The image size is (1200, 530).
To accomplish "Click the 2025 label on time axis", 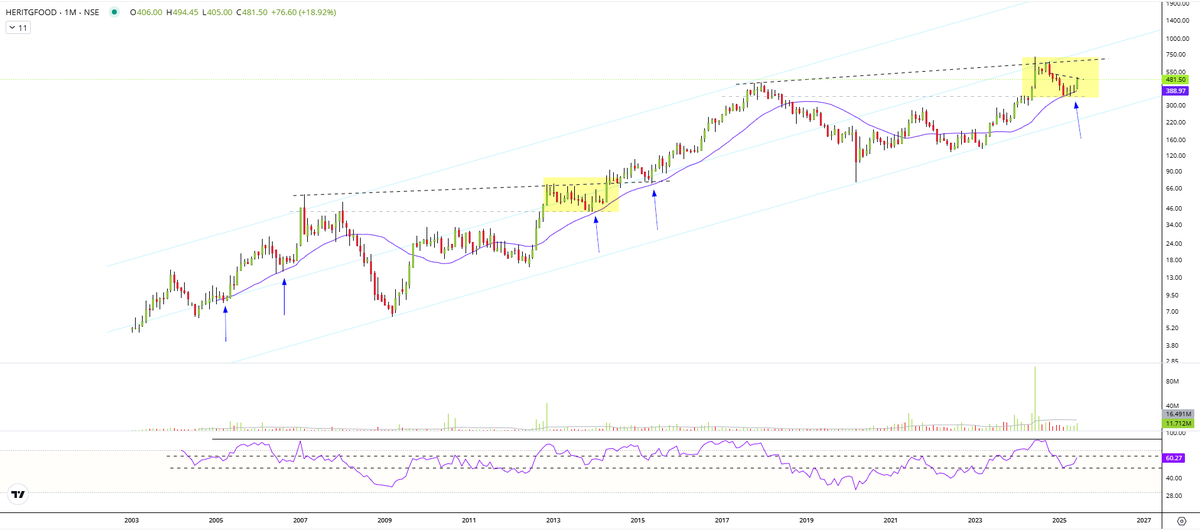I will 1060,521.
